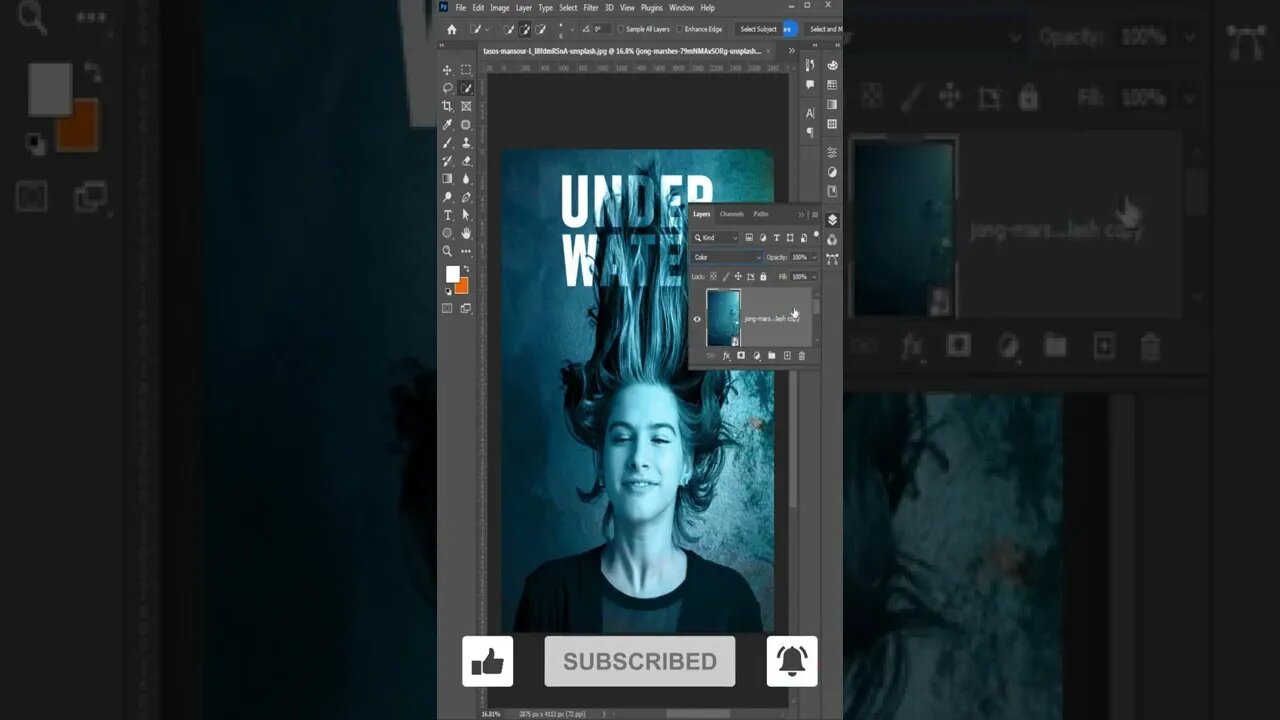Select the Blur tool
The height and width of the screenshot is (720, 1280).
tap(466, 178)
